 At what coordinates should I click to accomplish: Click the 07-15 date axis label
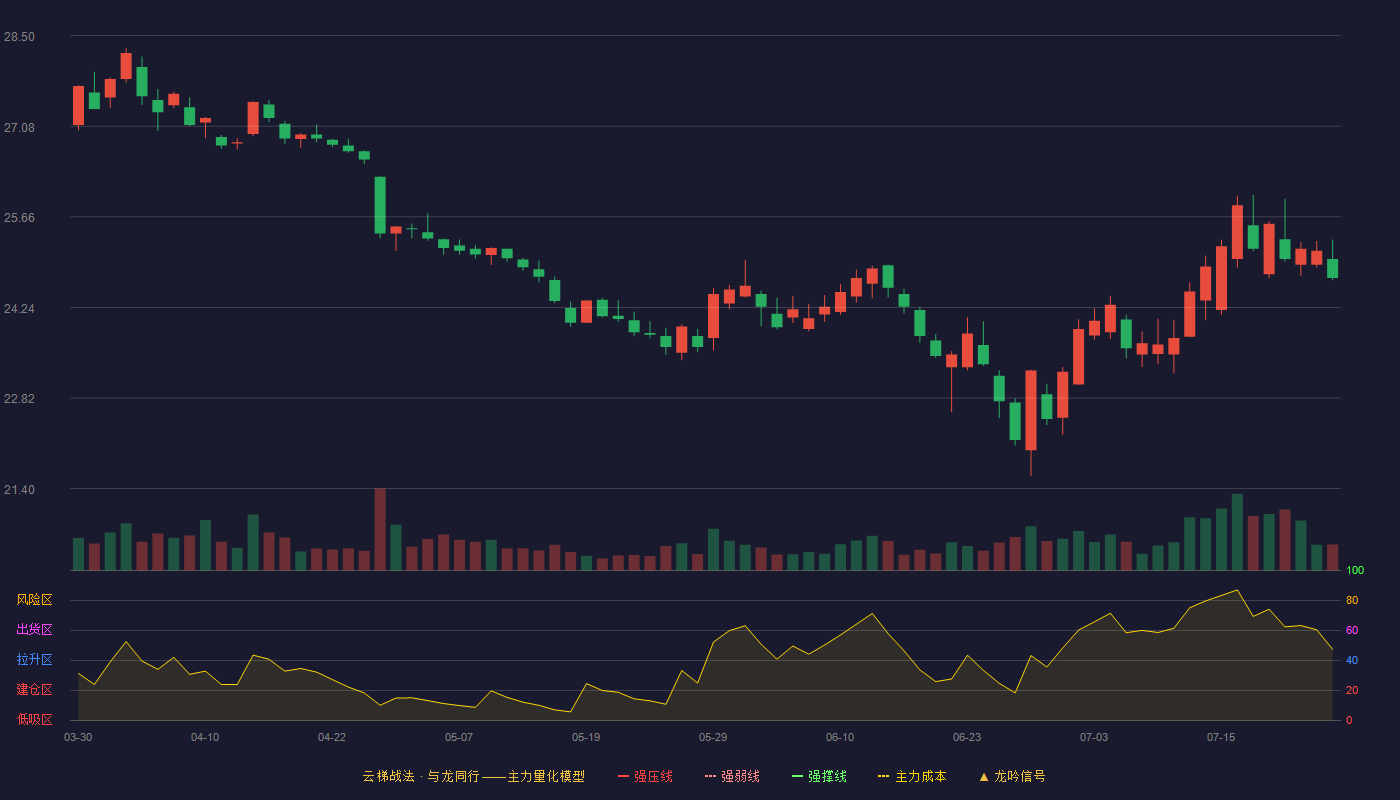point(1221,737)
